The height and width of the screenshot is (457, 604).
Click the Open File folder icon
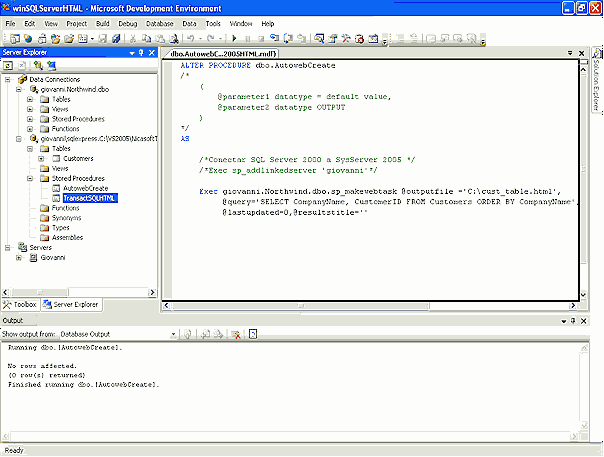69,38
